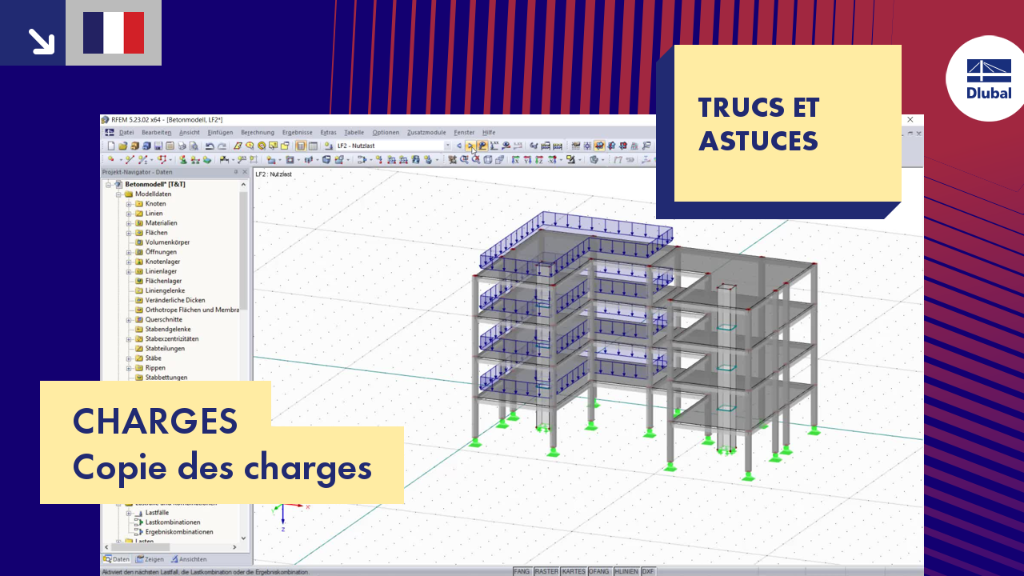
Task: Click the Redo arrow icon
Action: pyautogui.click(x=222, y=146)
